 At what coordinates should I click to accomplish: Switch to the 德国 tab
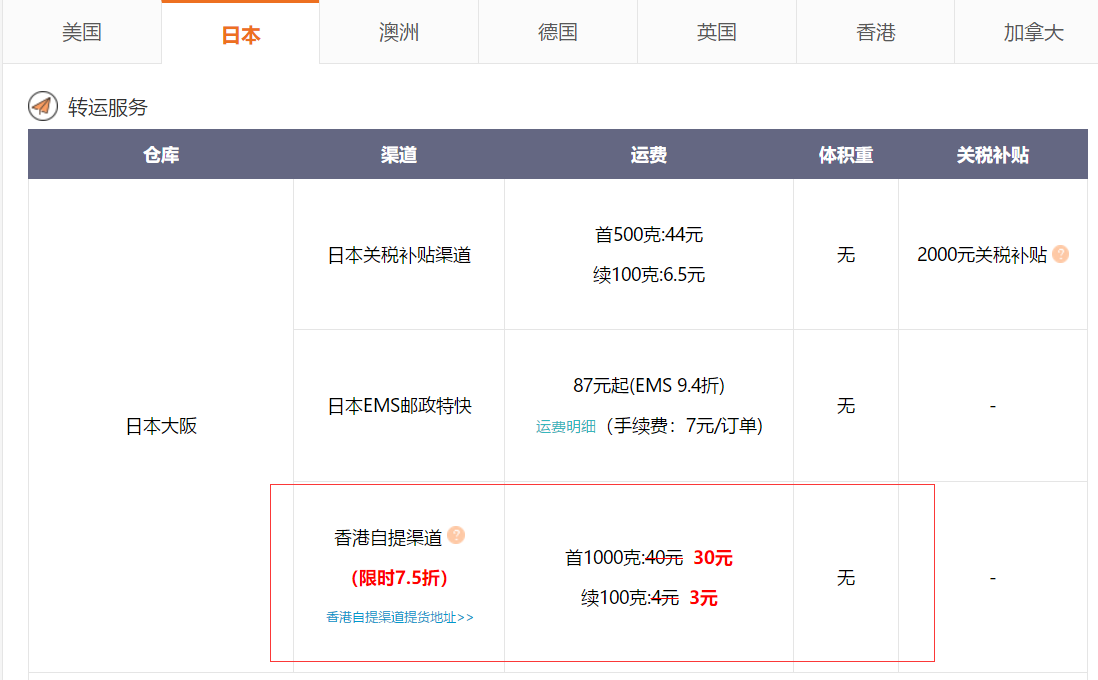(558, 33)
